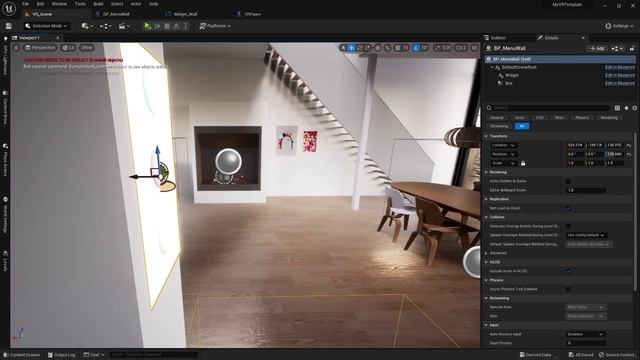Viewport: 640px width, 360px height.
Task: Toggle Include Actor in HLOD checkbox
Action: click(x=568, y=271)
